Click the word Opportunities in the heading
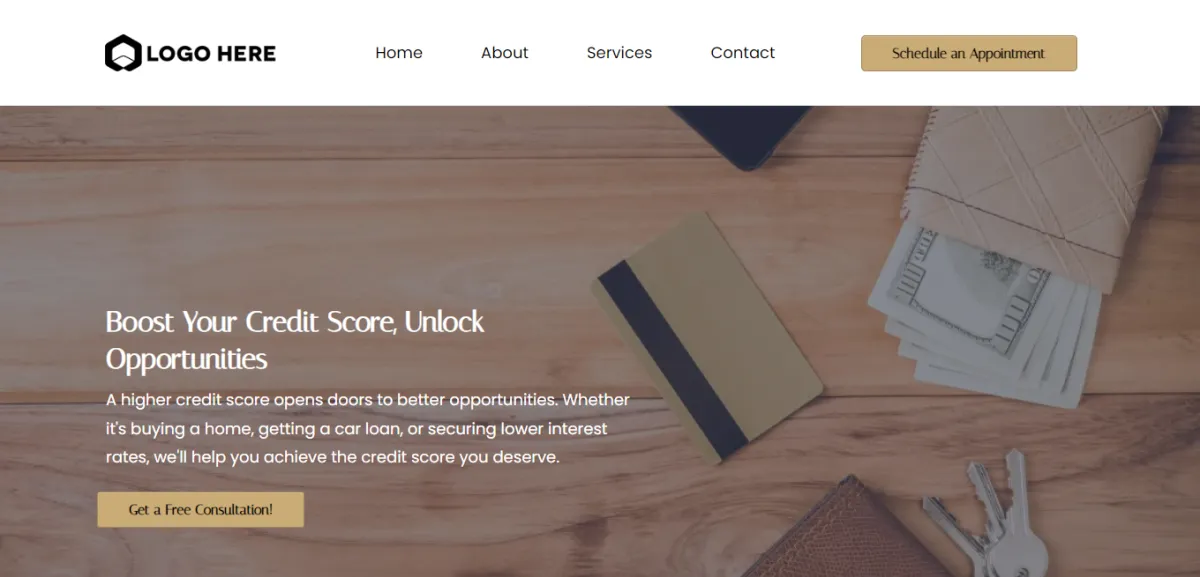1200x577 pixels. click(x=187, y=359)
